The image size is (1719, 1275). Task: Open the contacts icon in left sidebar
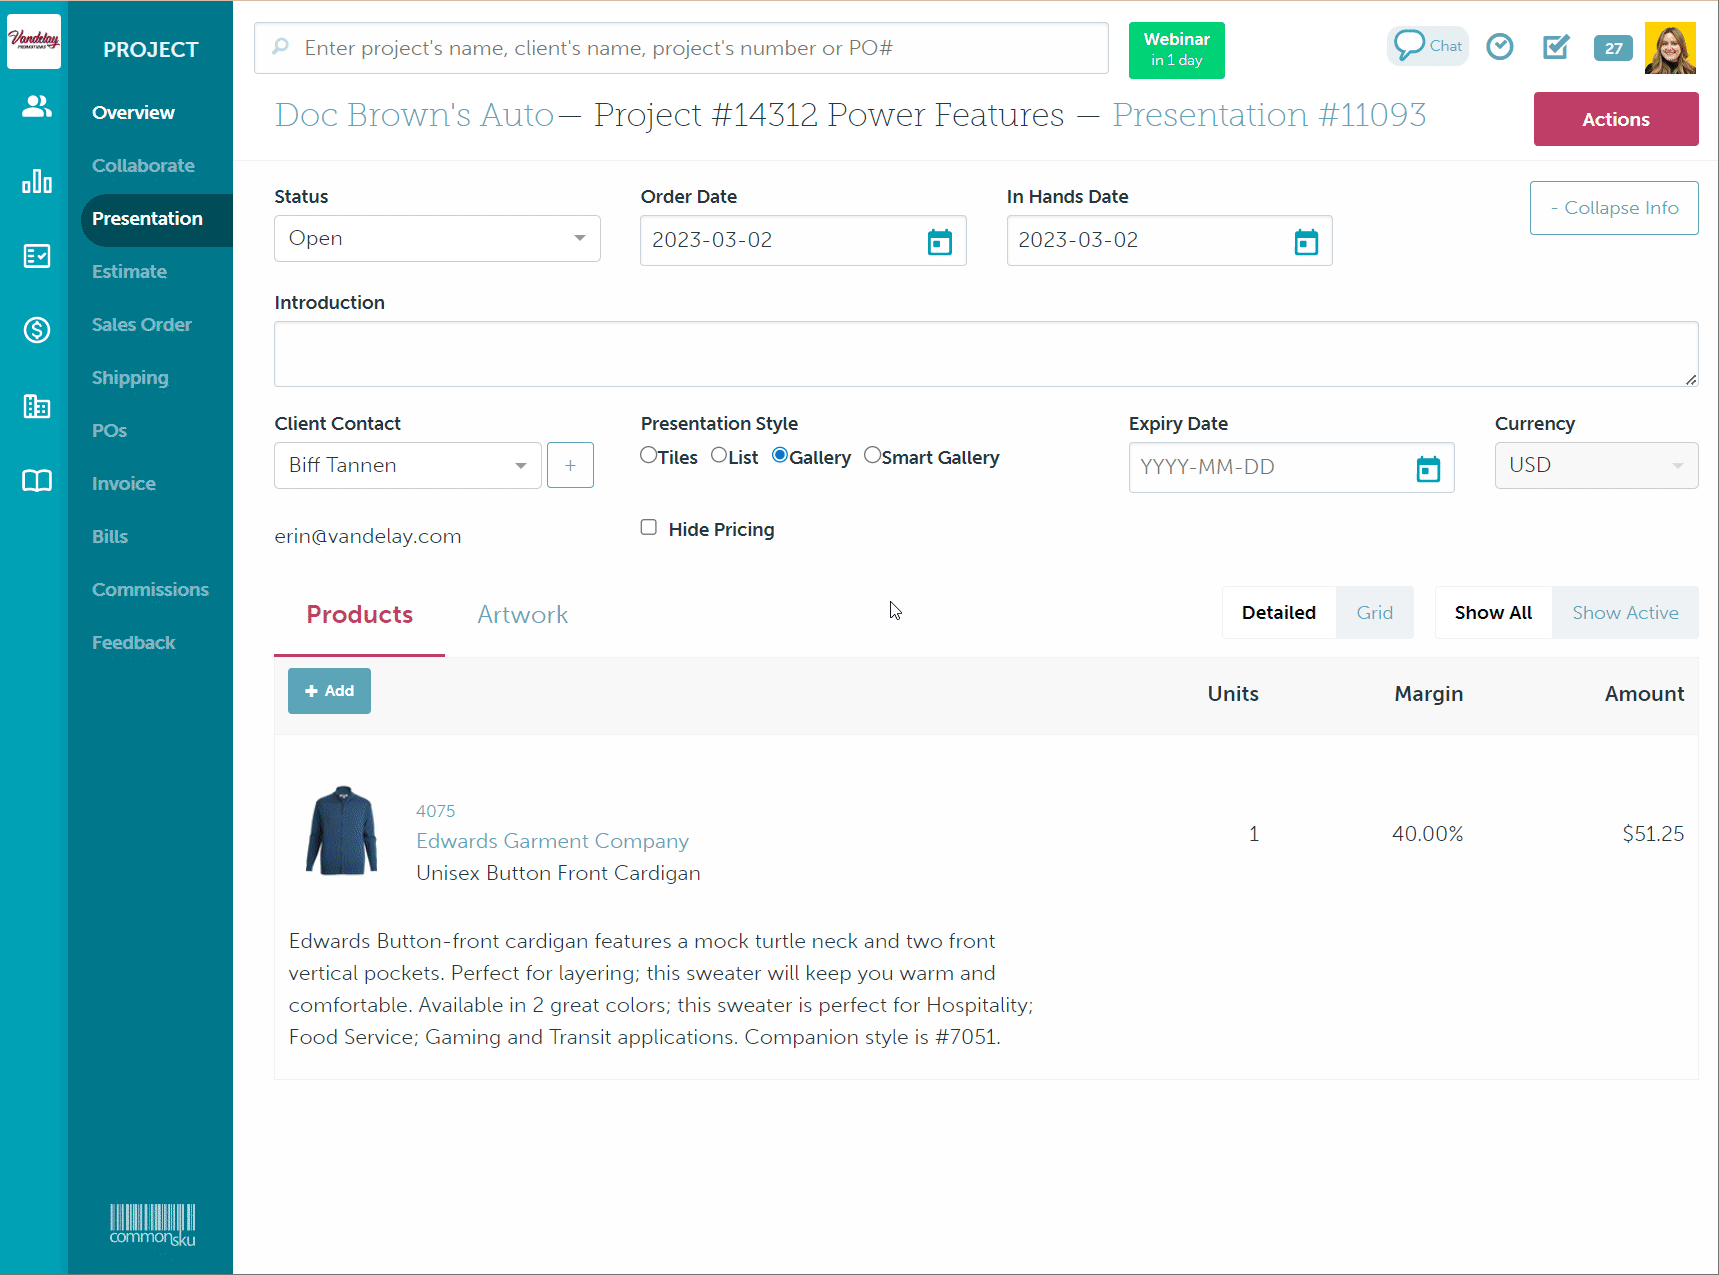click(x=37, y=106)
